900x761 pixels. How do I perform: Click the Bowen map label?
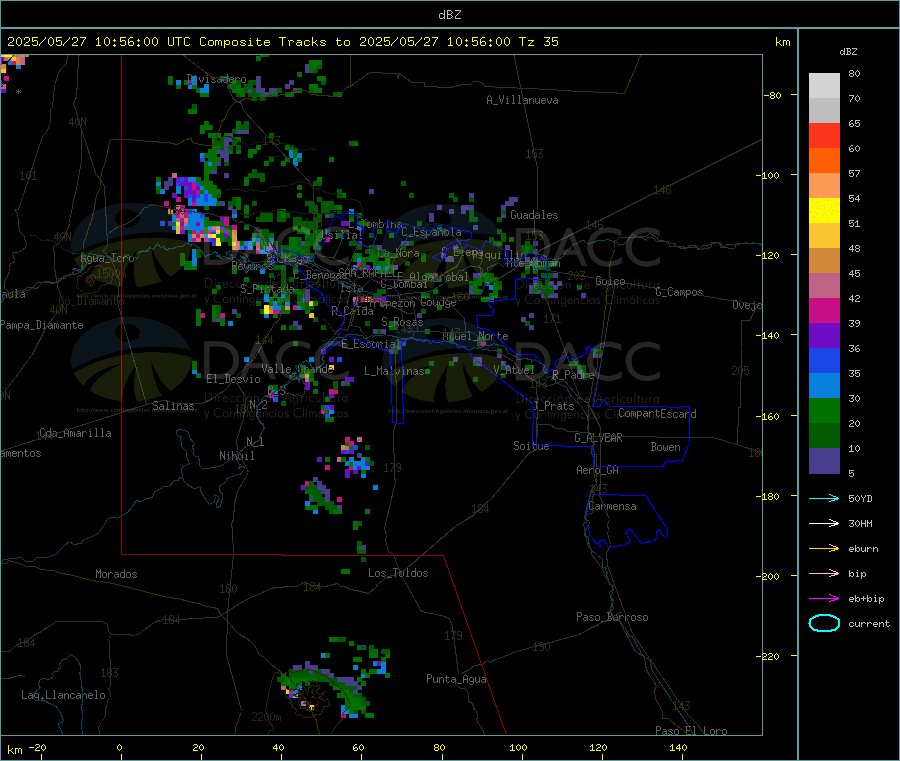[665, 447]
